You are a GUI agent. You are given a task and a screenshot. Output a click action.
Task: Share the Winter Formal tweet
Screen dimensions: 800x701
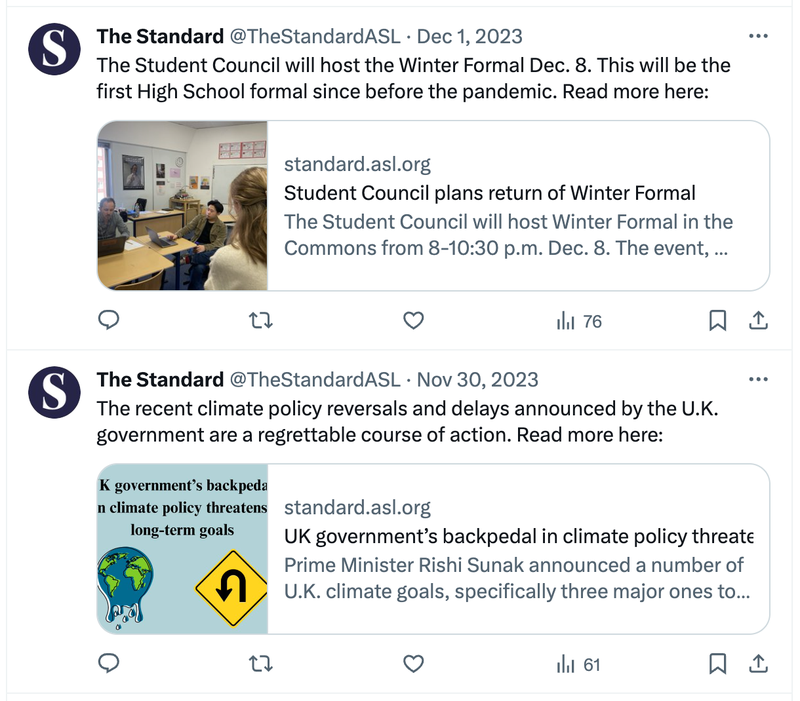tap(758, 321)
